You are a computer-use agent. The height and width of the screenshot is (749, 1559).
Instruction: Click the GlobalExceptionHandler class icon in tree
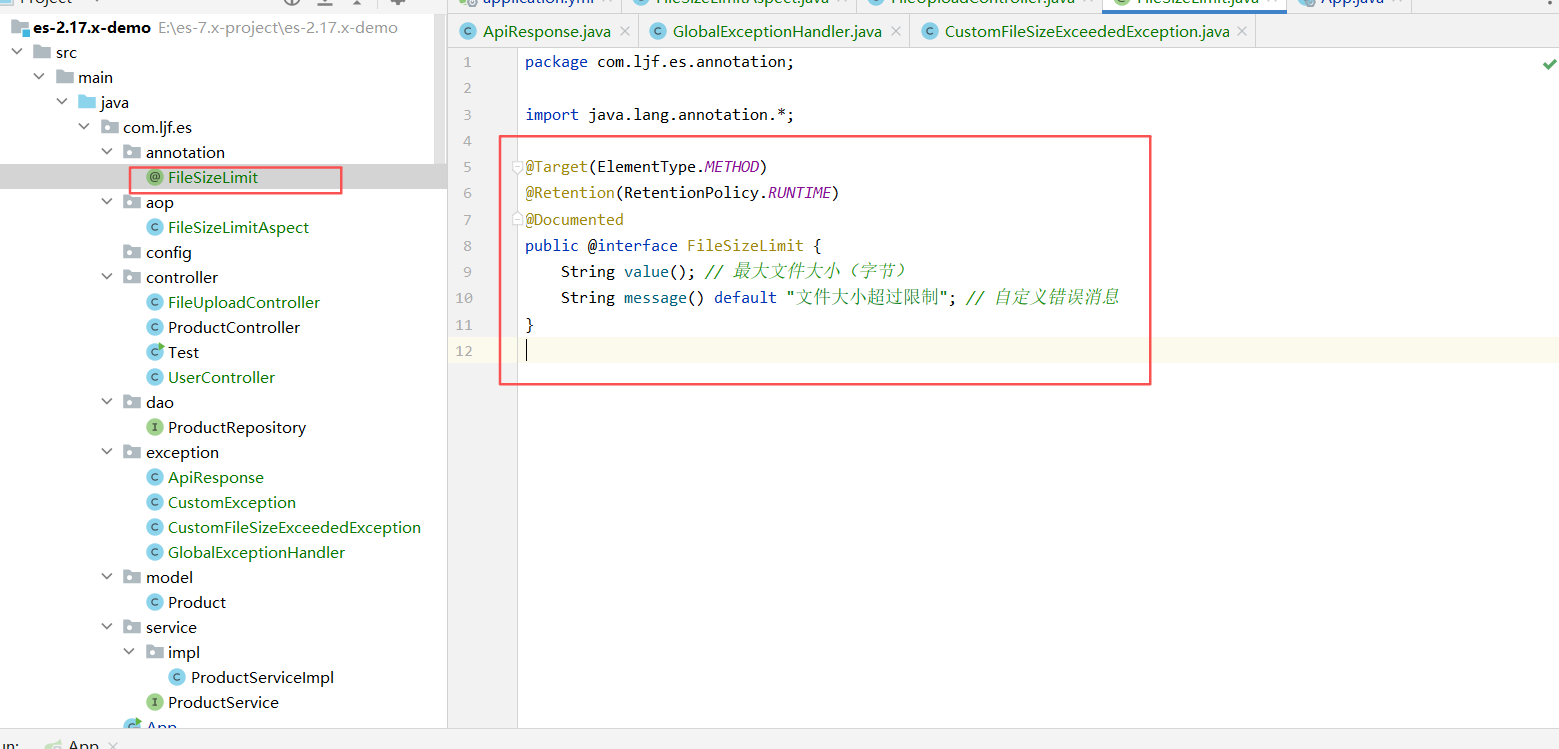pos(154,553)
